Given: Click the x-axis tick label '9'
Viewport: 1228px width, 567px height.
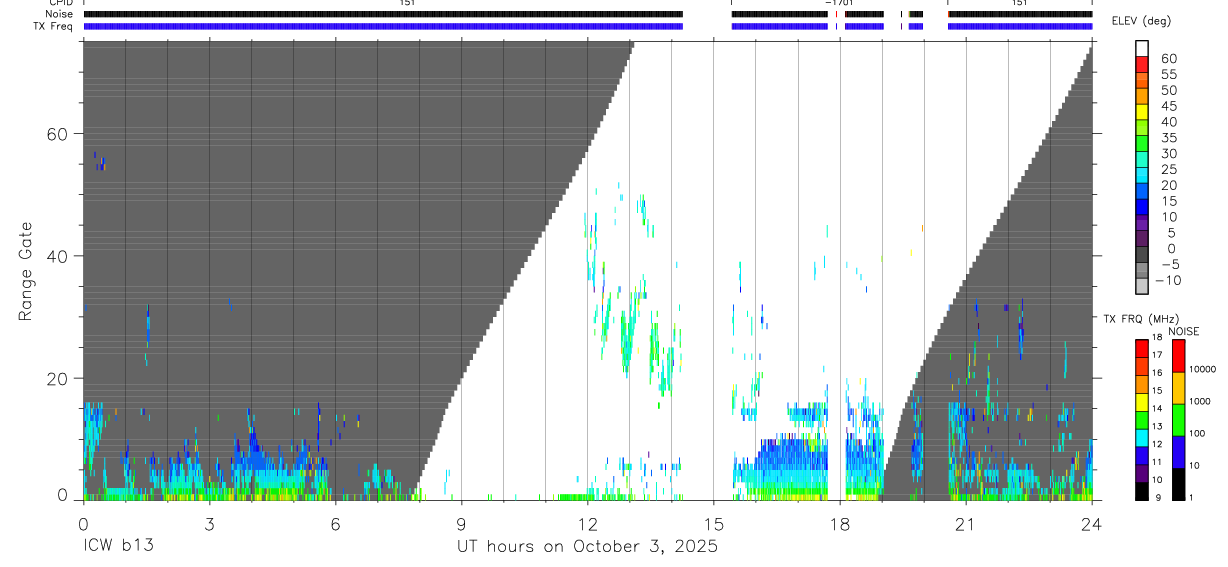Looking at the screenshot, I should tap(461, 523).
